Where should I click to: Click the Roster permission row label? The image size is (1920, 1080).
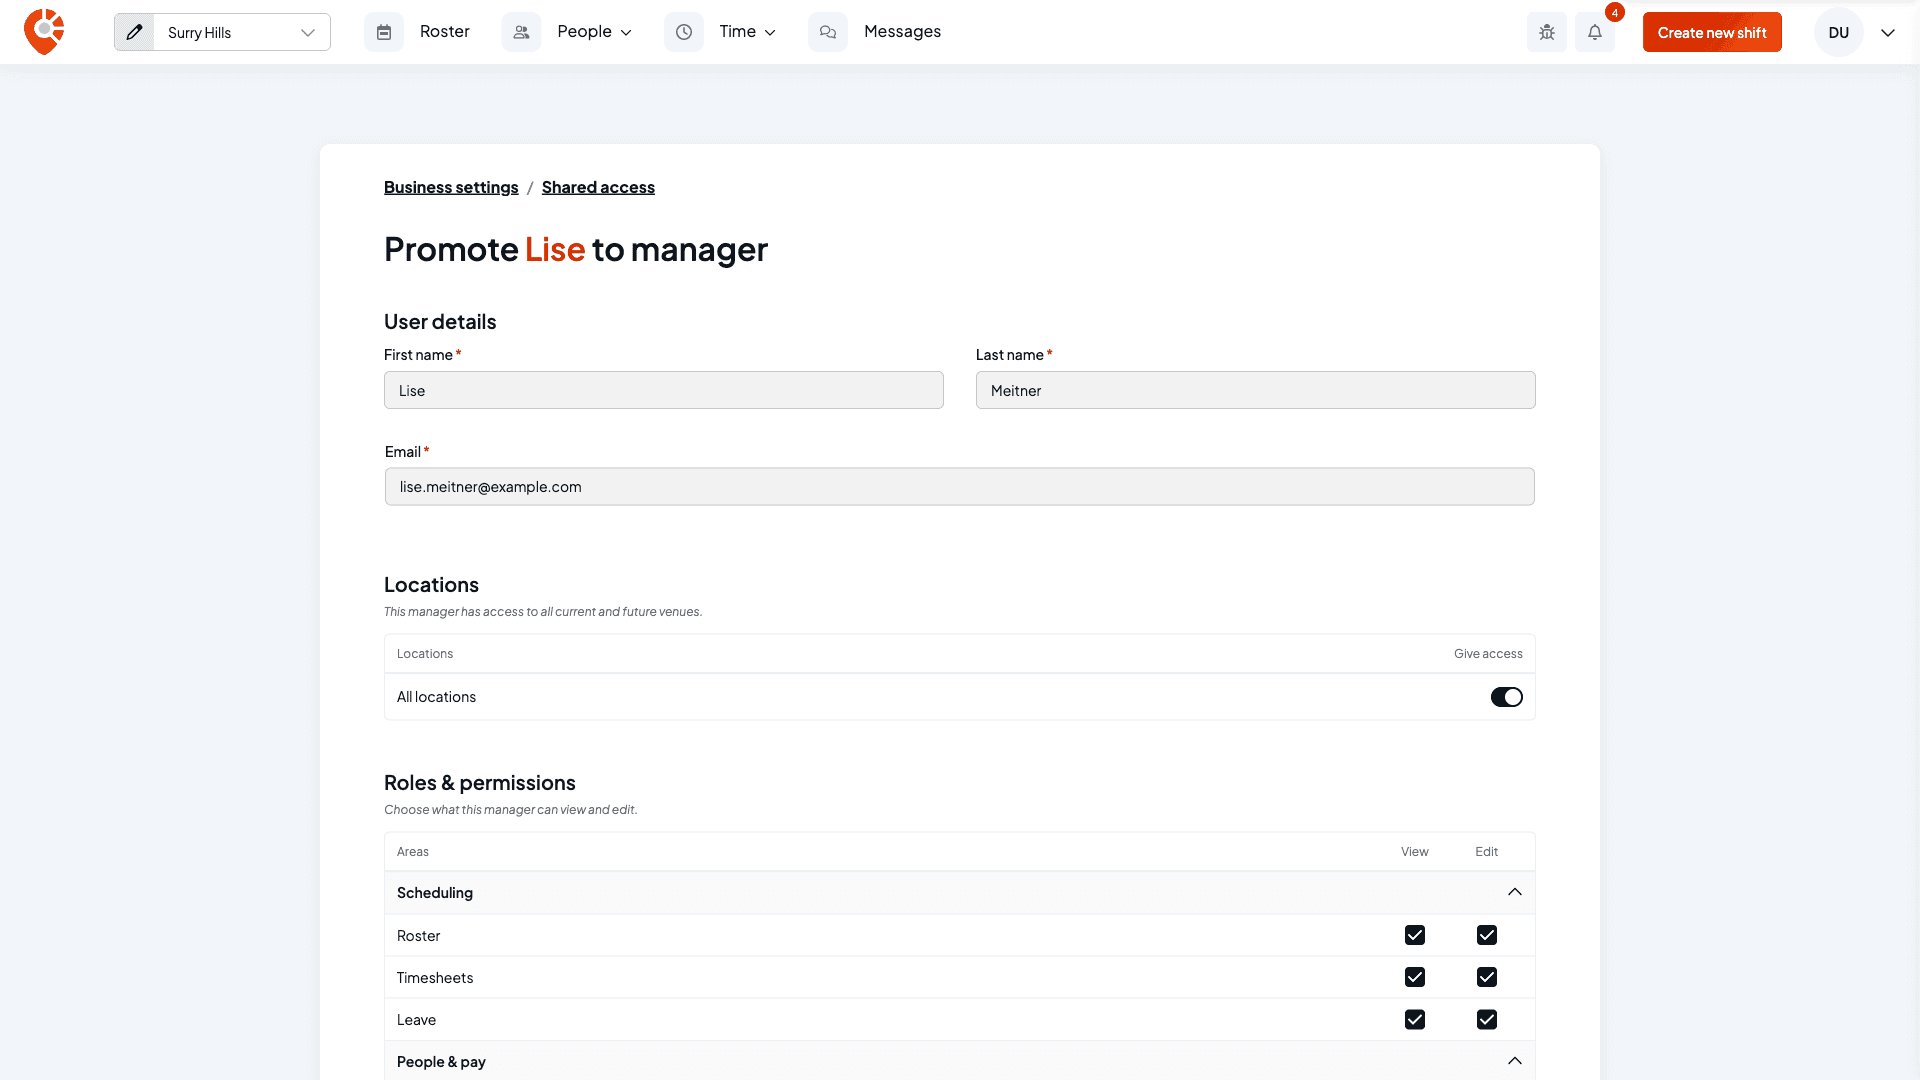(x=418, y=936)
